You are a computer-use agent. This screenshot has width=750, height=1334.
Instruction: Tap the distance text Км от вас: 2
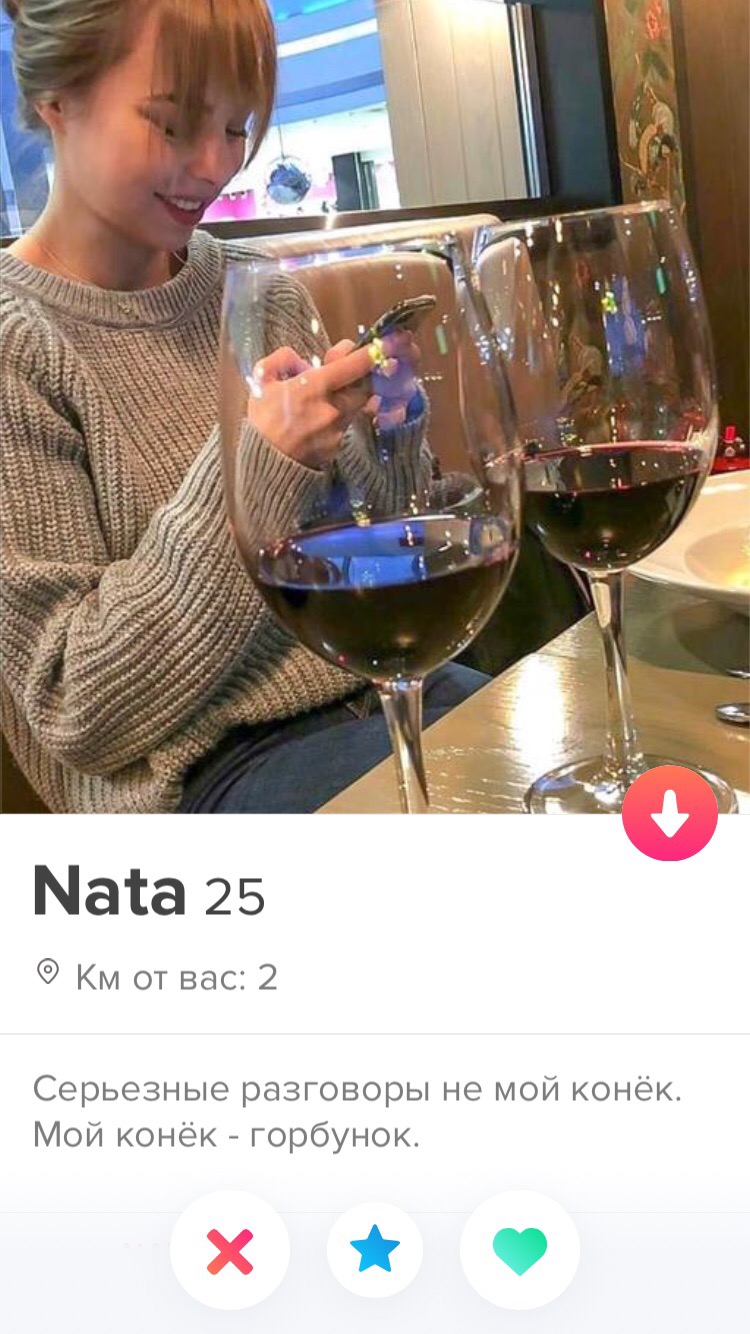176,976
